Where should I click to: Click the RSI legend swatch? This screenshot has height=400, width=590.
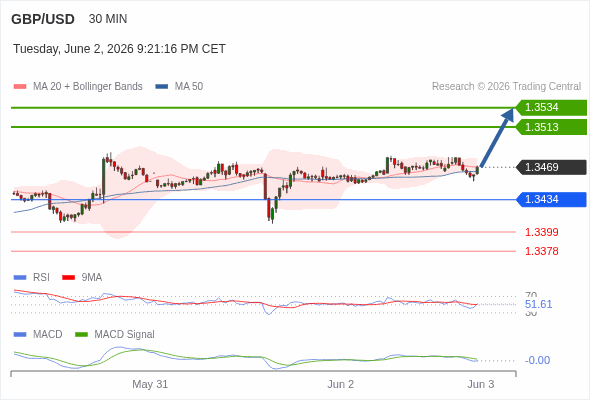pyautogui.click(x=20, y=278)
